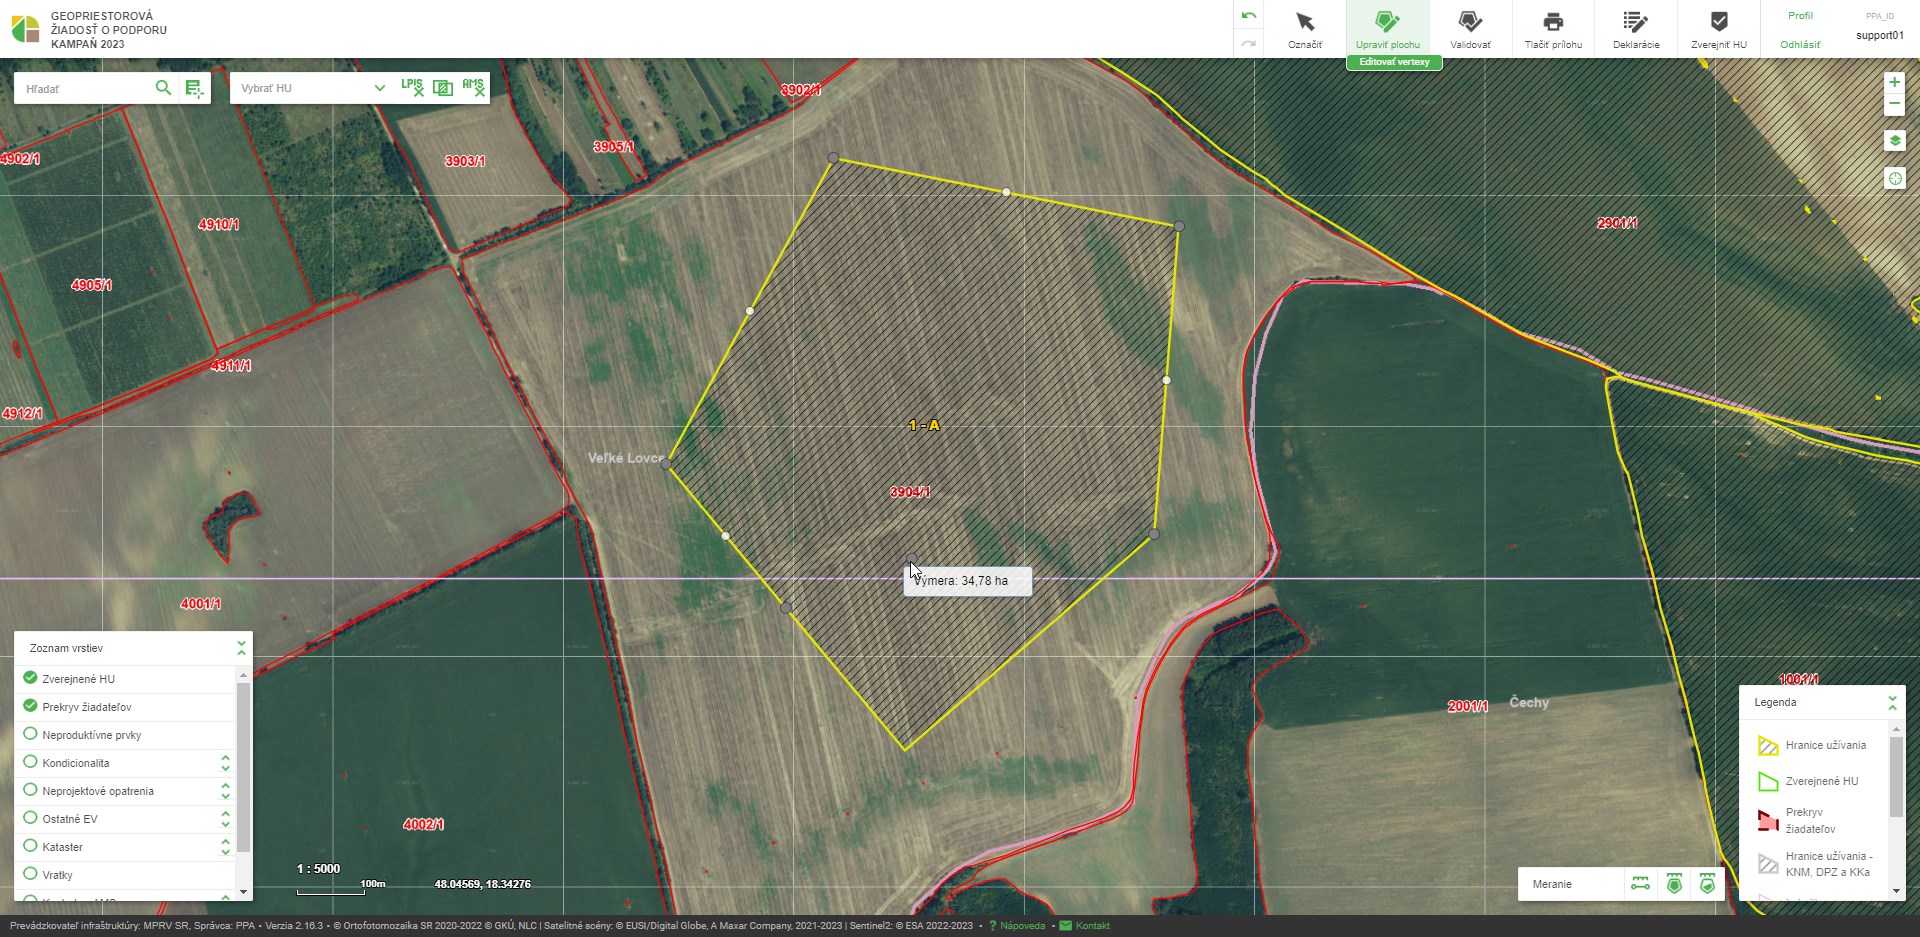Image resolution: width=1920 pixels, height=937 pixels.
Task: Zoom in the map with plus
Action: (1894, 82)
